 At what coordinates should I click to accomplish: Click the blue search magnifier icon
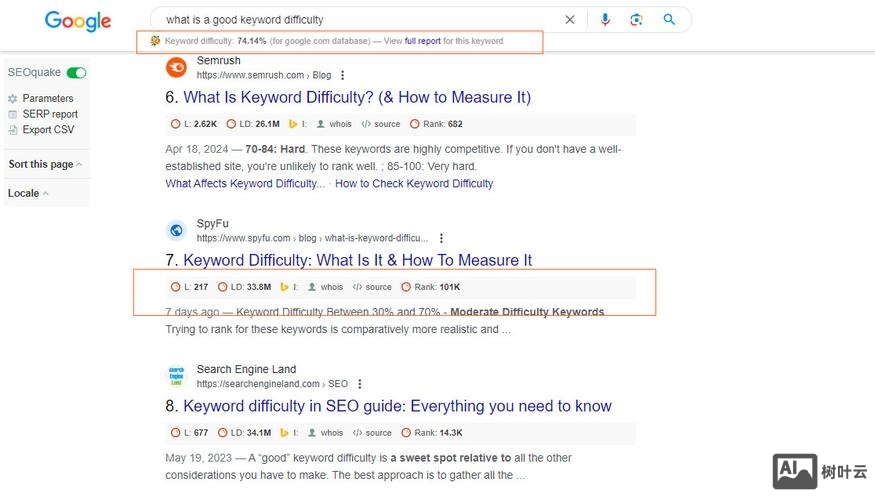669,19
